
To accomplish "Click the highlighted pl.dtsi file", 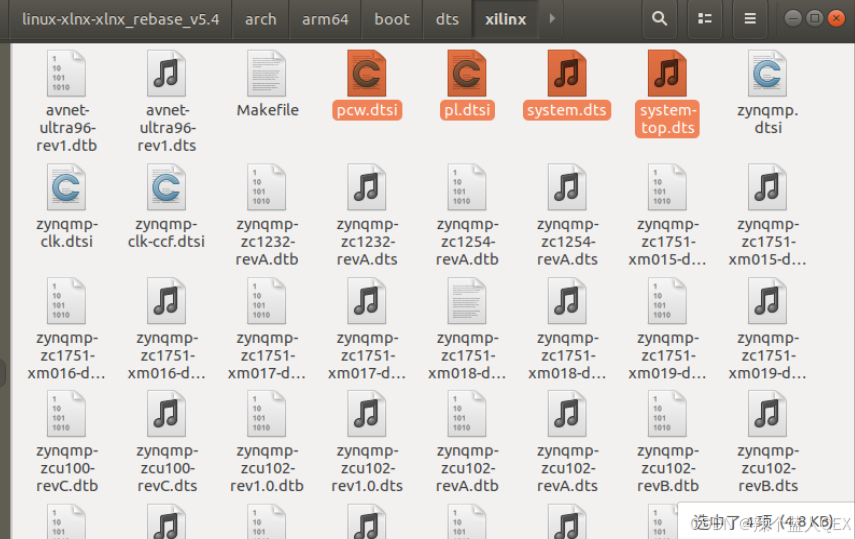I will [x=467, y=85].
